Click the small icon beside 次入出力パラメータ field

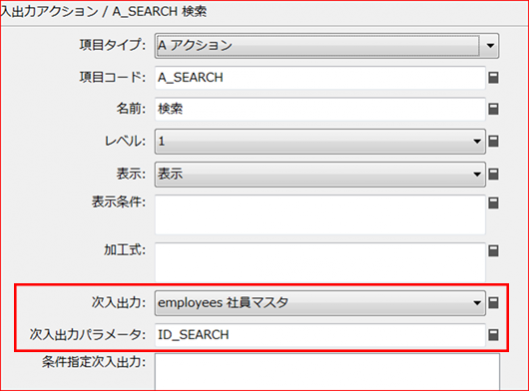(x=493, y=335)
